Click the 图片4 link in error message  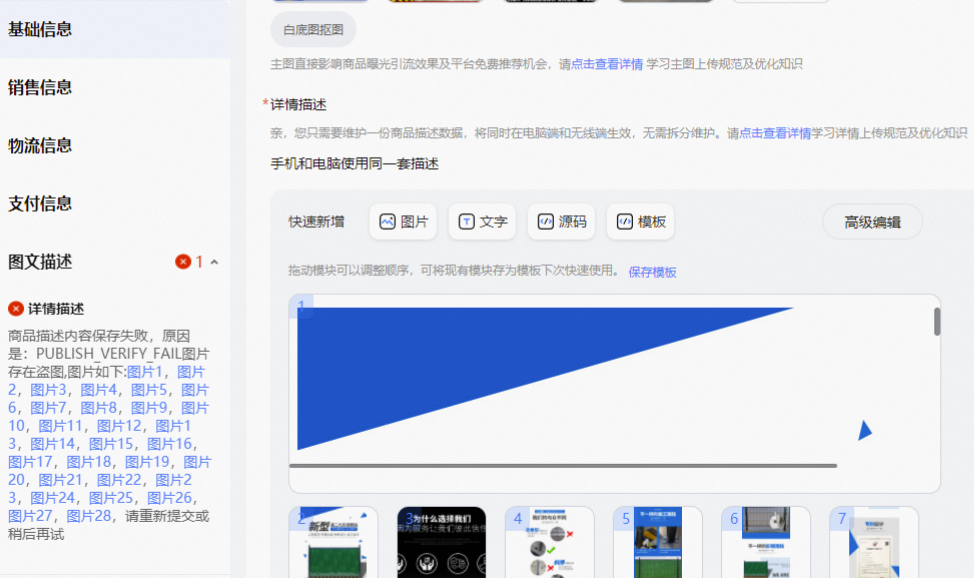pos(98,390)
